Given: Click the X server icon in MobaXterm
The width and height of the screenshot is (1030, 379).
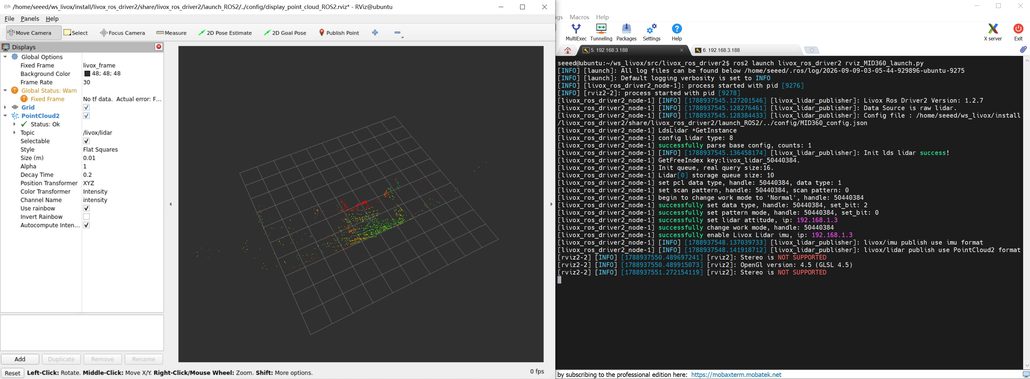Looking at the screenshot, I should 993,31.
